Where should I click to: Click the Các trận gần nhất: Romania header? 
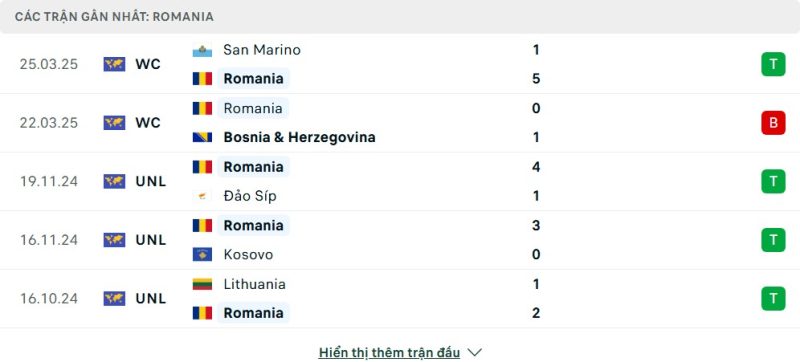(114, 17)
